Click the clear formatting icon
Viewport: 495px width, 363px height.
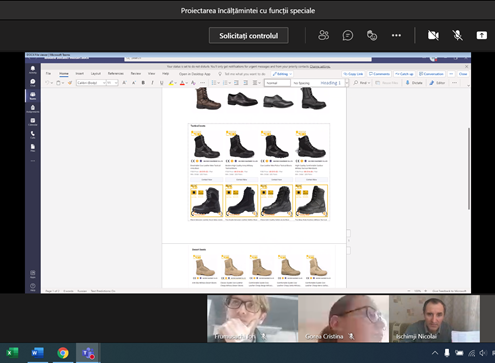pyautogui.click(x=193, y=83)
